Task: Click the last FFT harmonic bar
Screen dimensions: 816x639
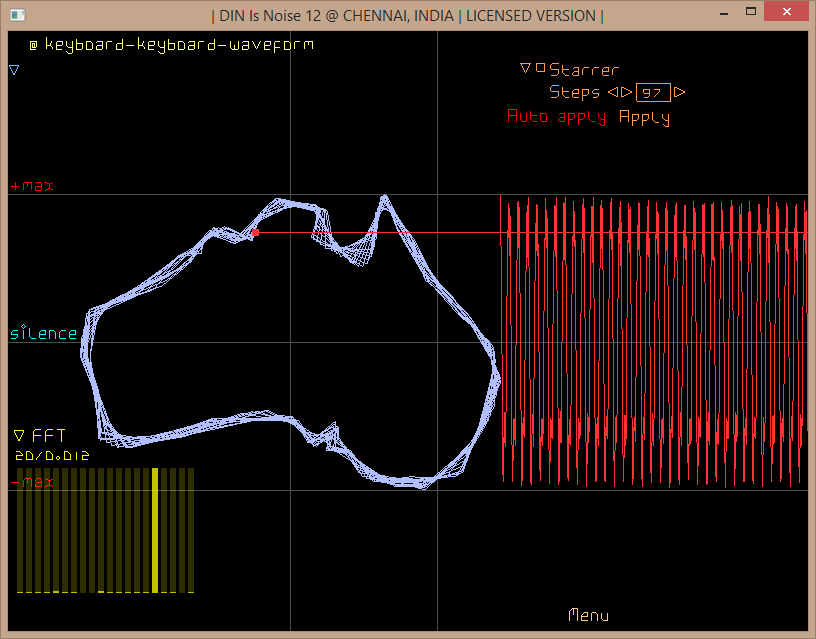Action: click(189, 529)
